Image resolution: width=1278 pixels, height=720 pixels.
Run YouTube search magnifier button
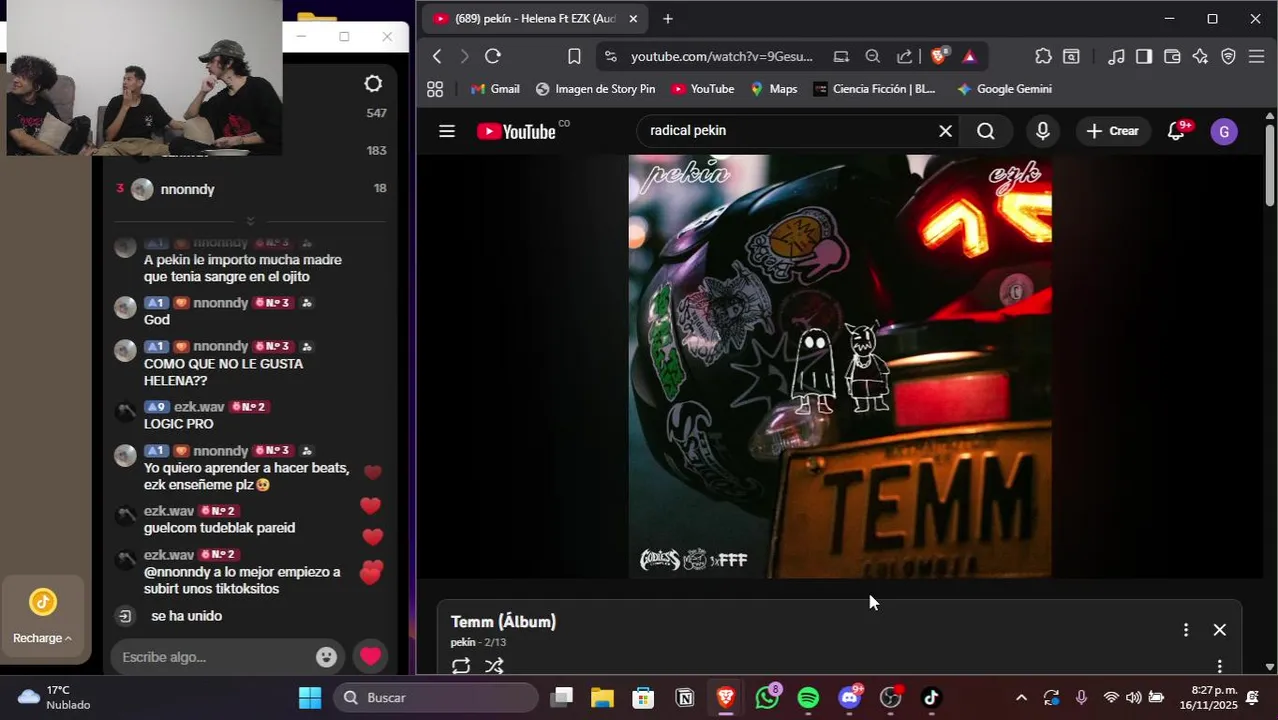[x=986, y=131]
